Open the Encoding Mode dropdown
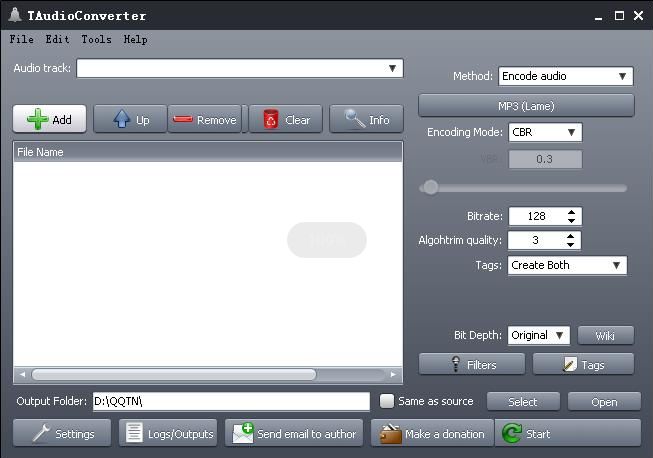This screenshot has width=653, height=458. click(x=571, y=132)
